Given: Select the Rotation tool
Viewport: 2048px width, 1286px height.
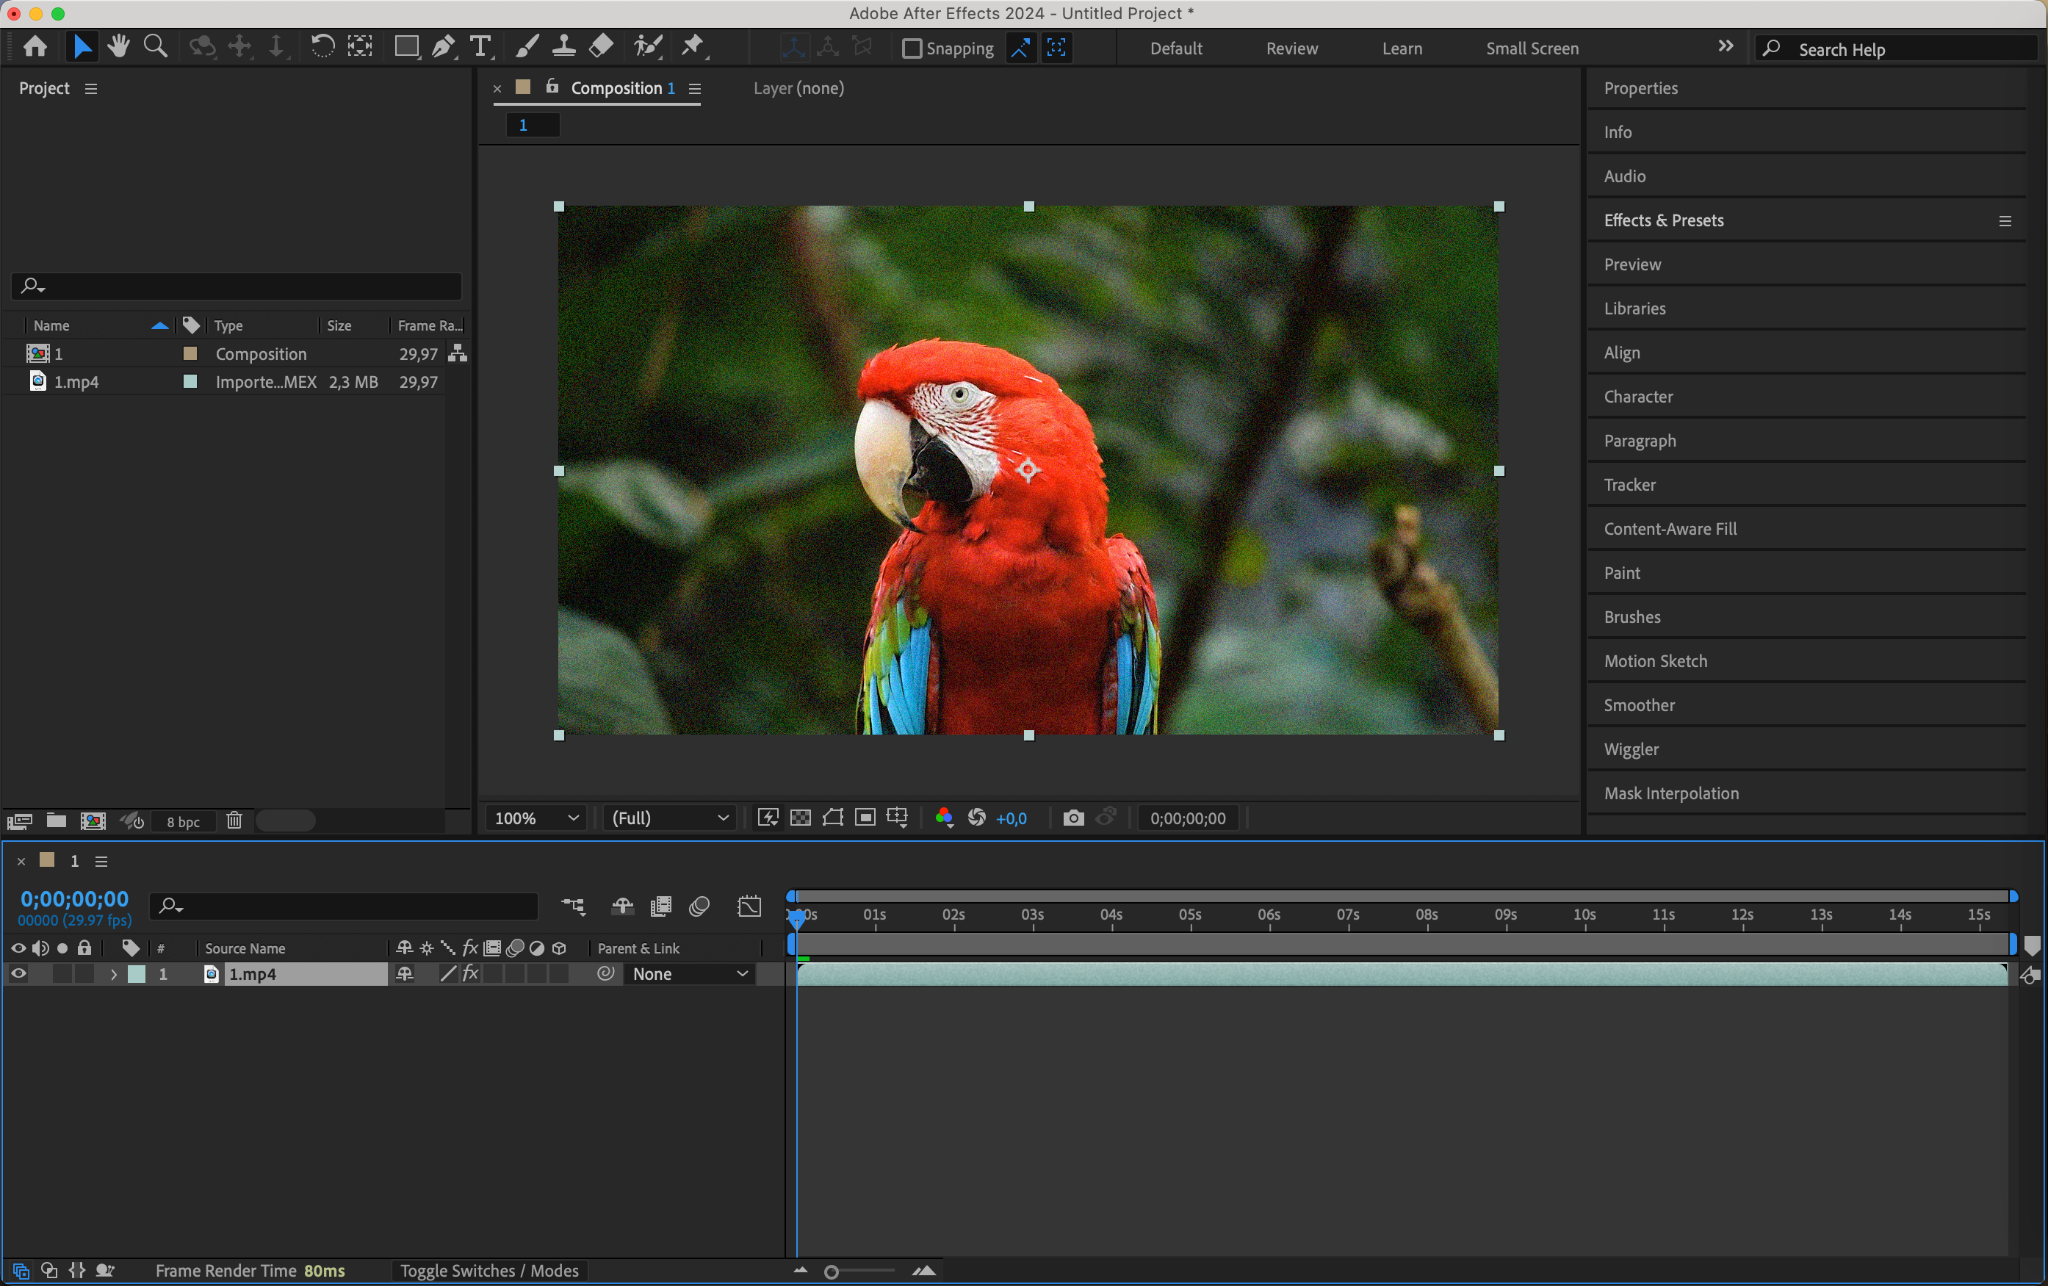Looking at the screenshot, I should pos(322,46).
